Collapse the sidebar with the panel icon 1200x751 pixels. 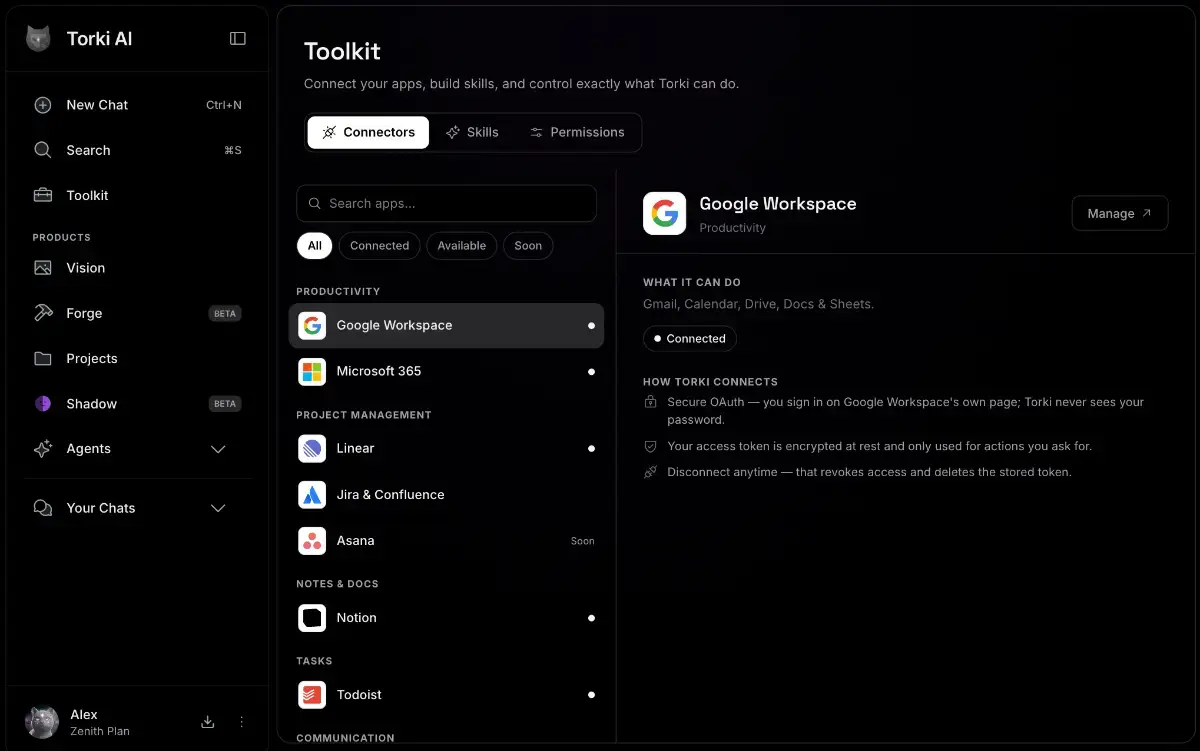pos(238,39)
